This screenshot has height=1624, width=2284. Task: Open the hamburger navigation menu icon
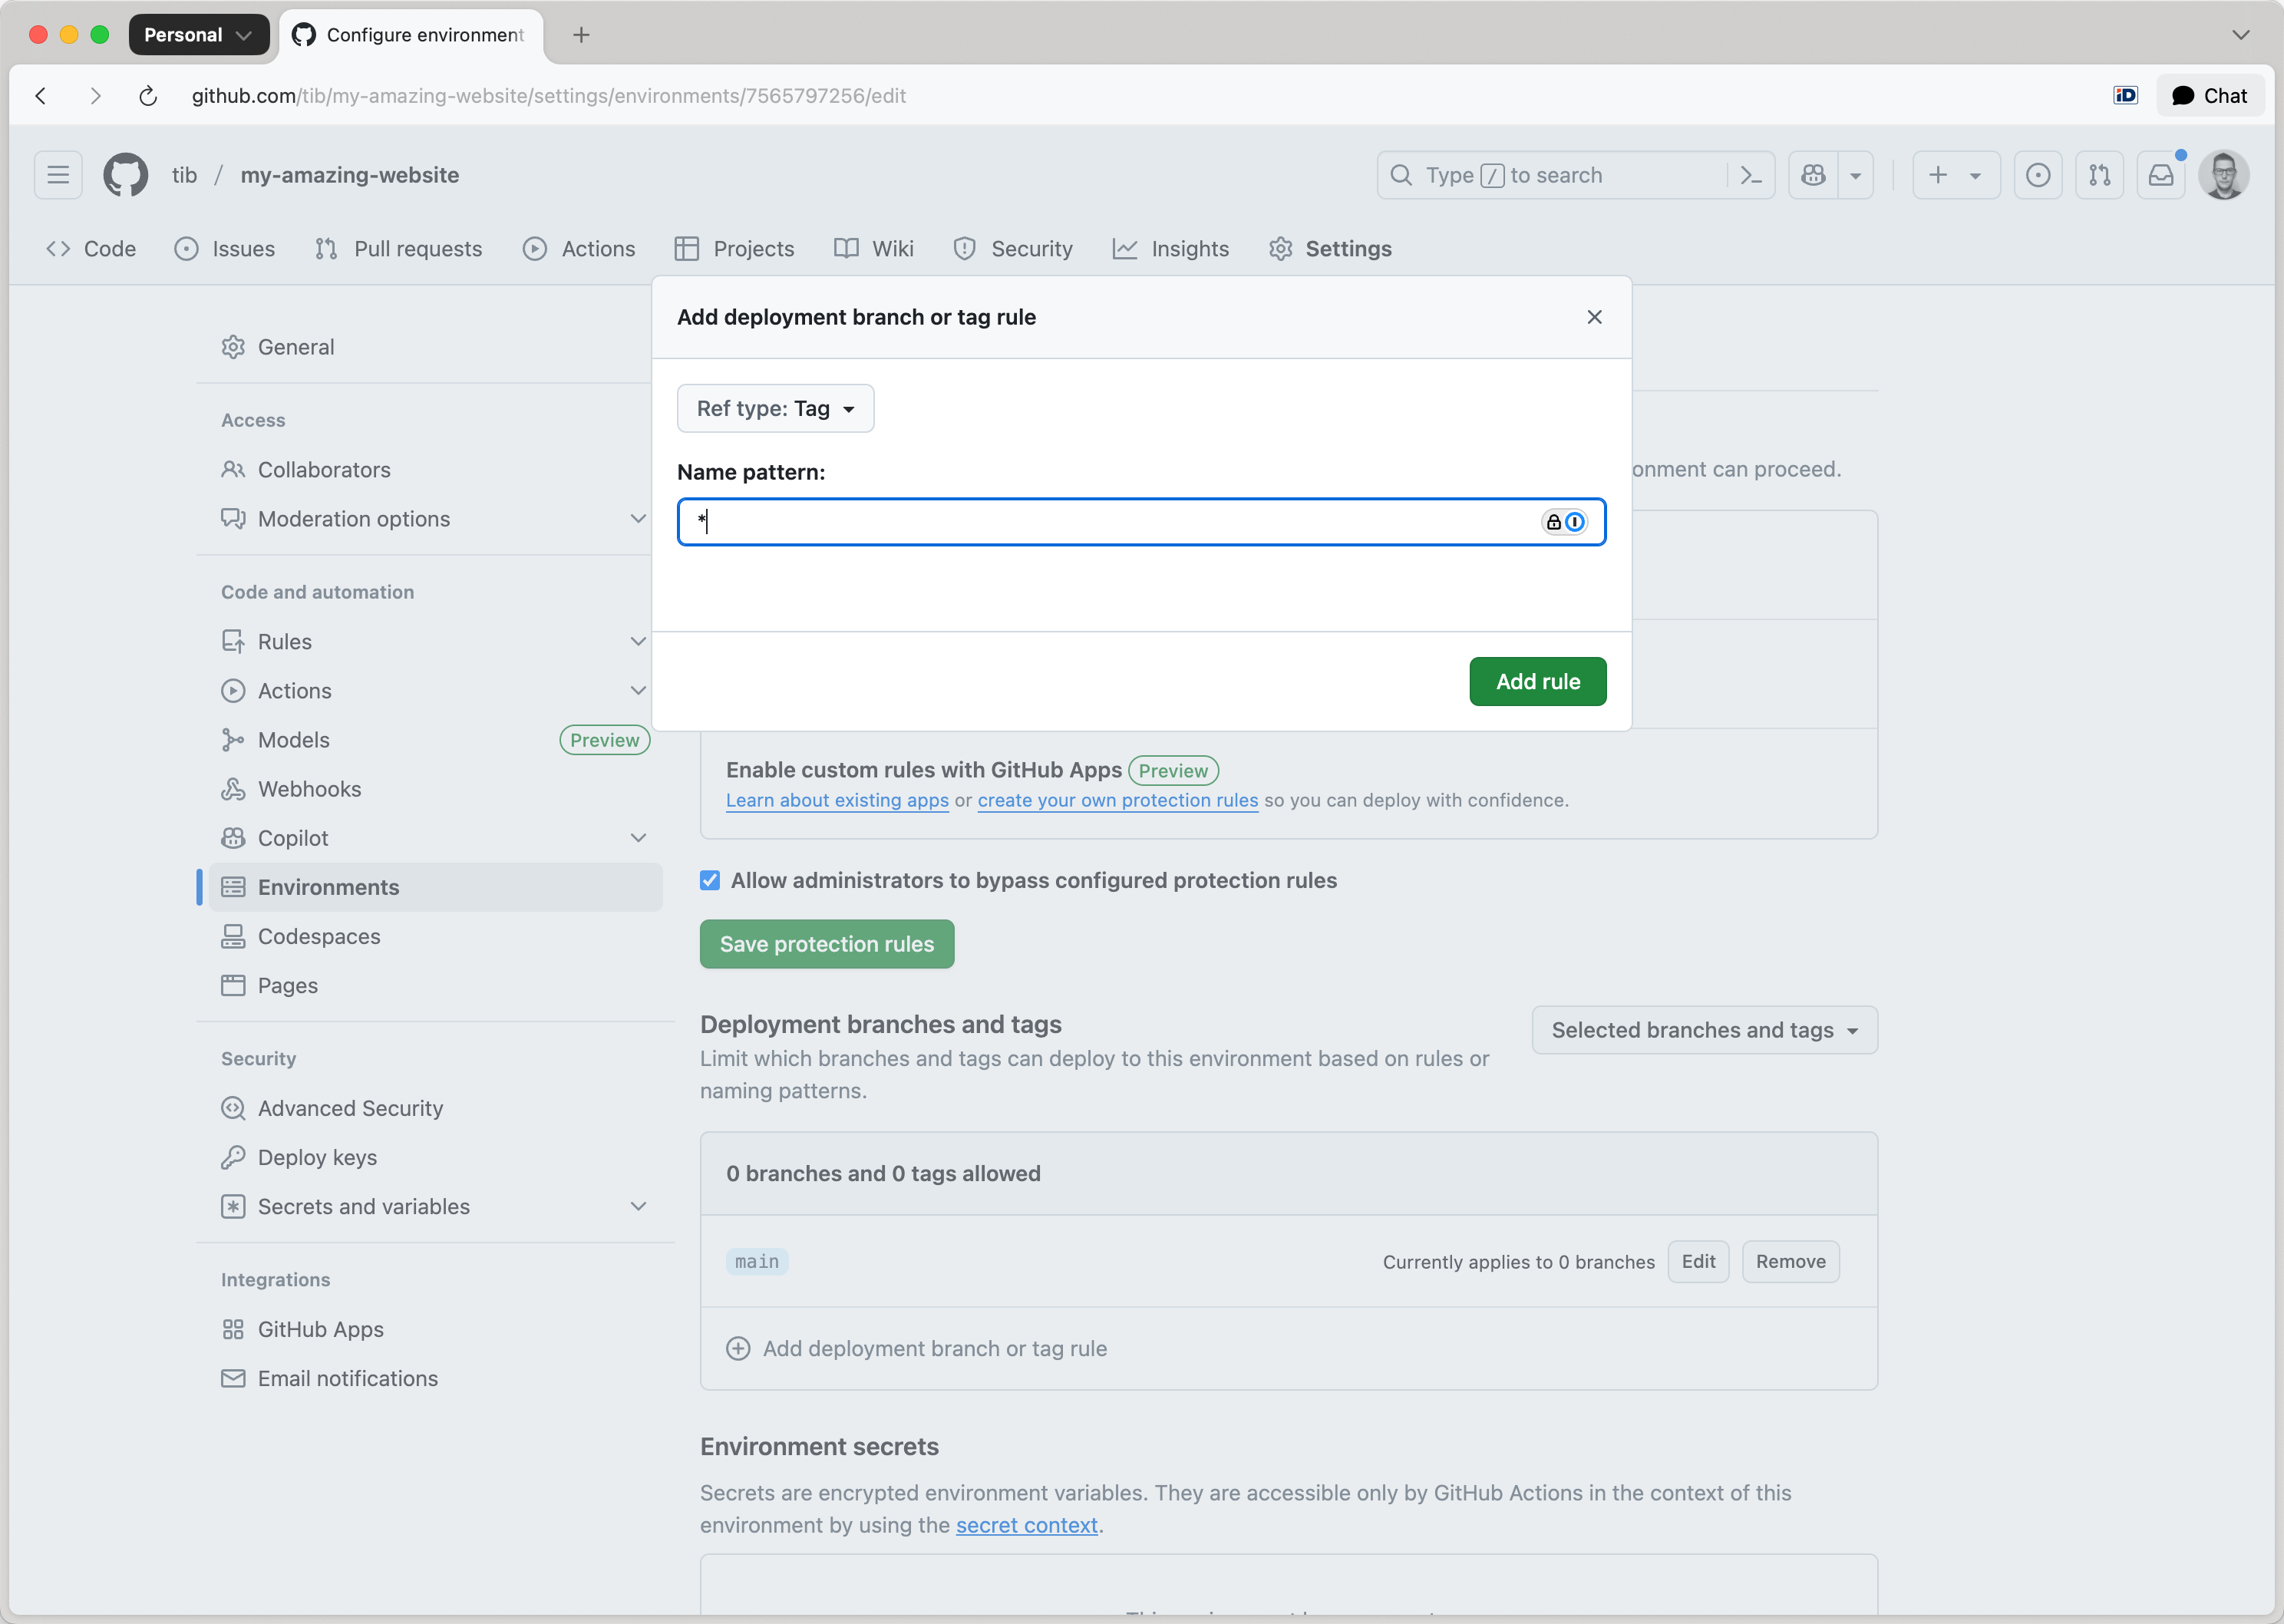57,175
